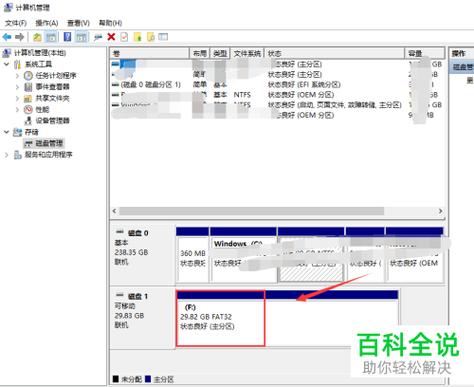This screenshot has height=387, width=474.
Task: Select 存储 tree node
Action: click(x=31, y=132)
